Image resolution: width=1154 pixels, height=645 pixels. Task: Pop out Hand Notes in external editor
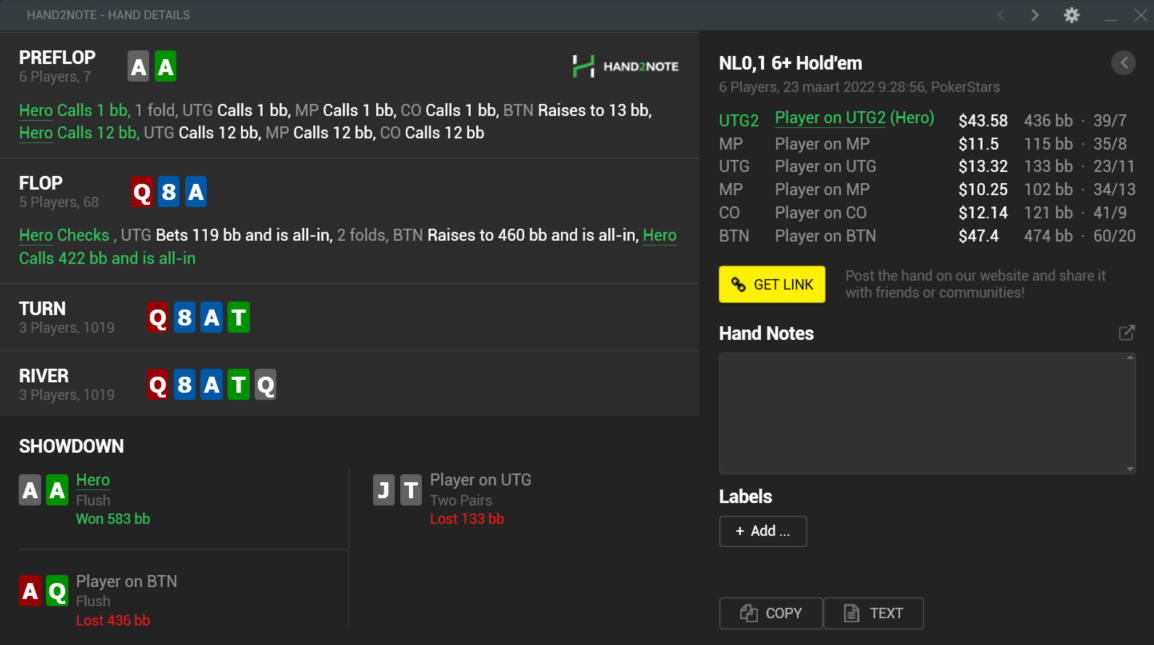point(1127,333)
